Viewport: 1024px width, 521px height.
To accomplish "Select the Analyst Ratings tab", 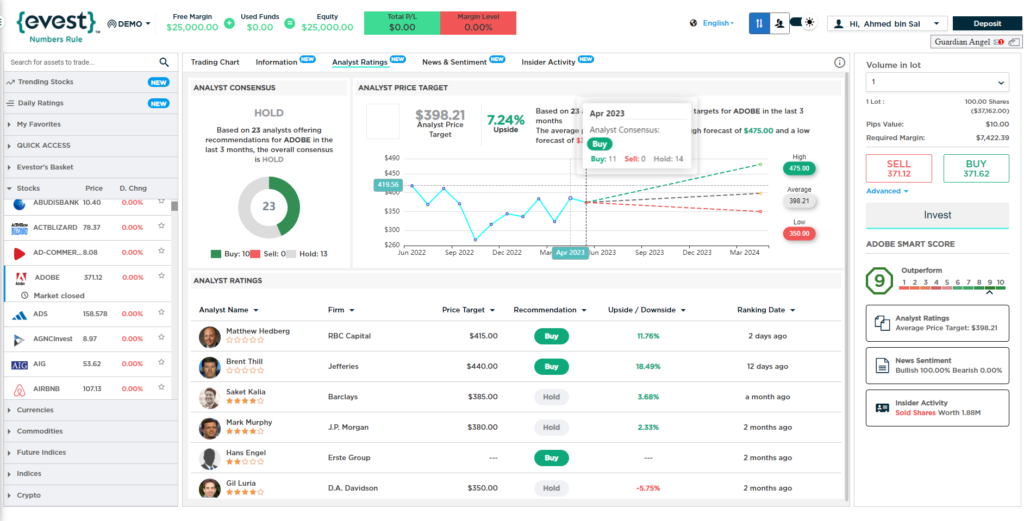I will [360, 63].
